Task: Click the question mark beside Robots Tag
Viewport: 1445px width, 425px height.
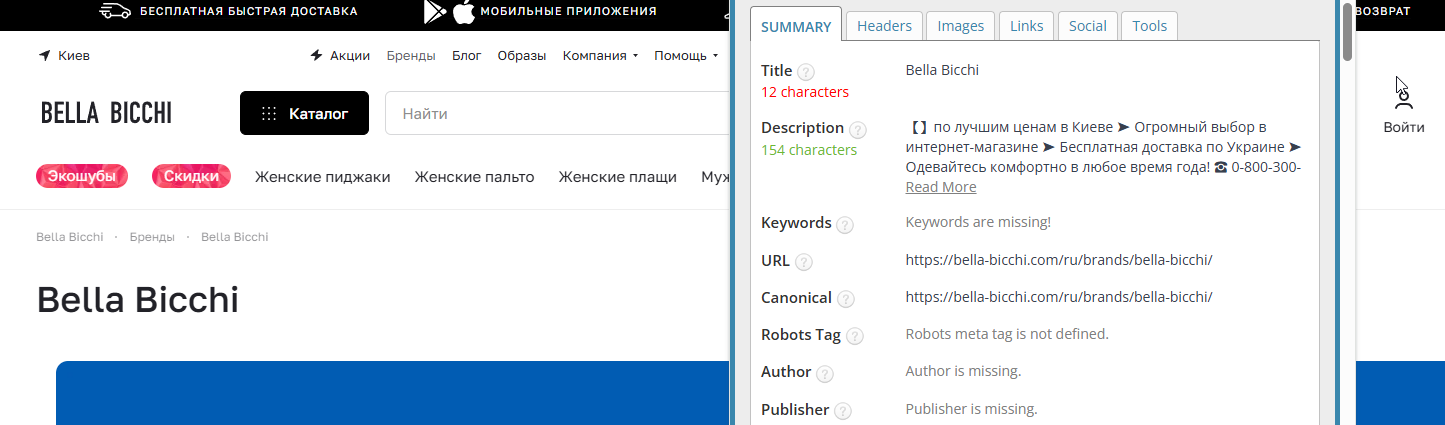Action: [x=854, y=337]
